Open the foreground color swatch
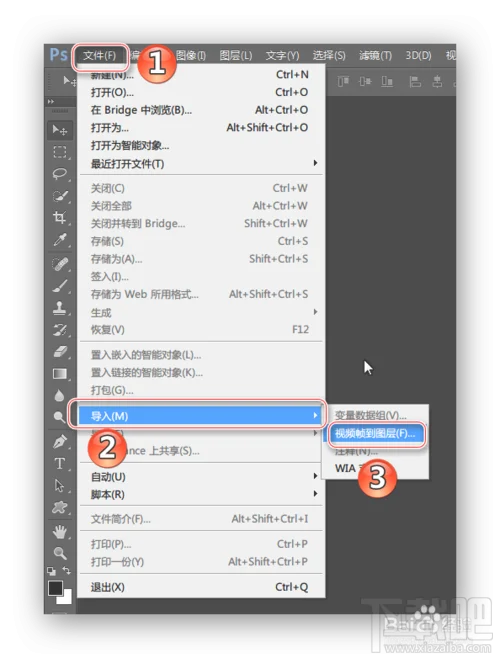The width and height of the screenshot is (500, 658). (55, 588)
